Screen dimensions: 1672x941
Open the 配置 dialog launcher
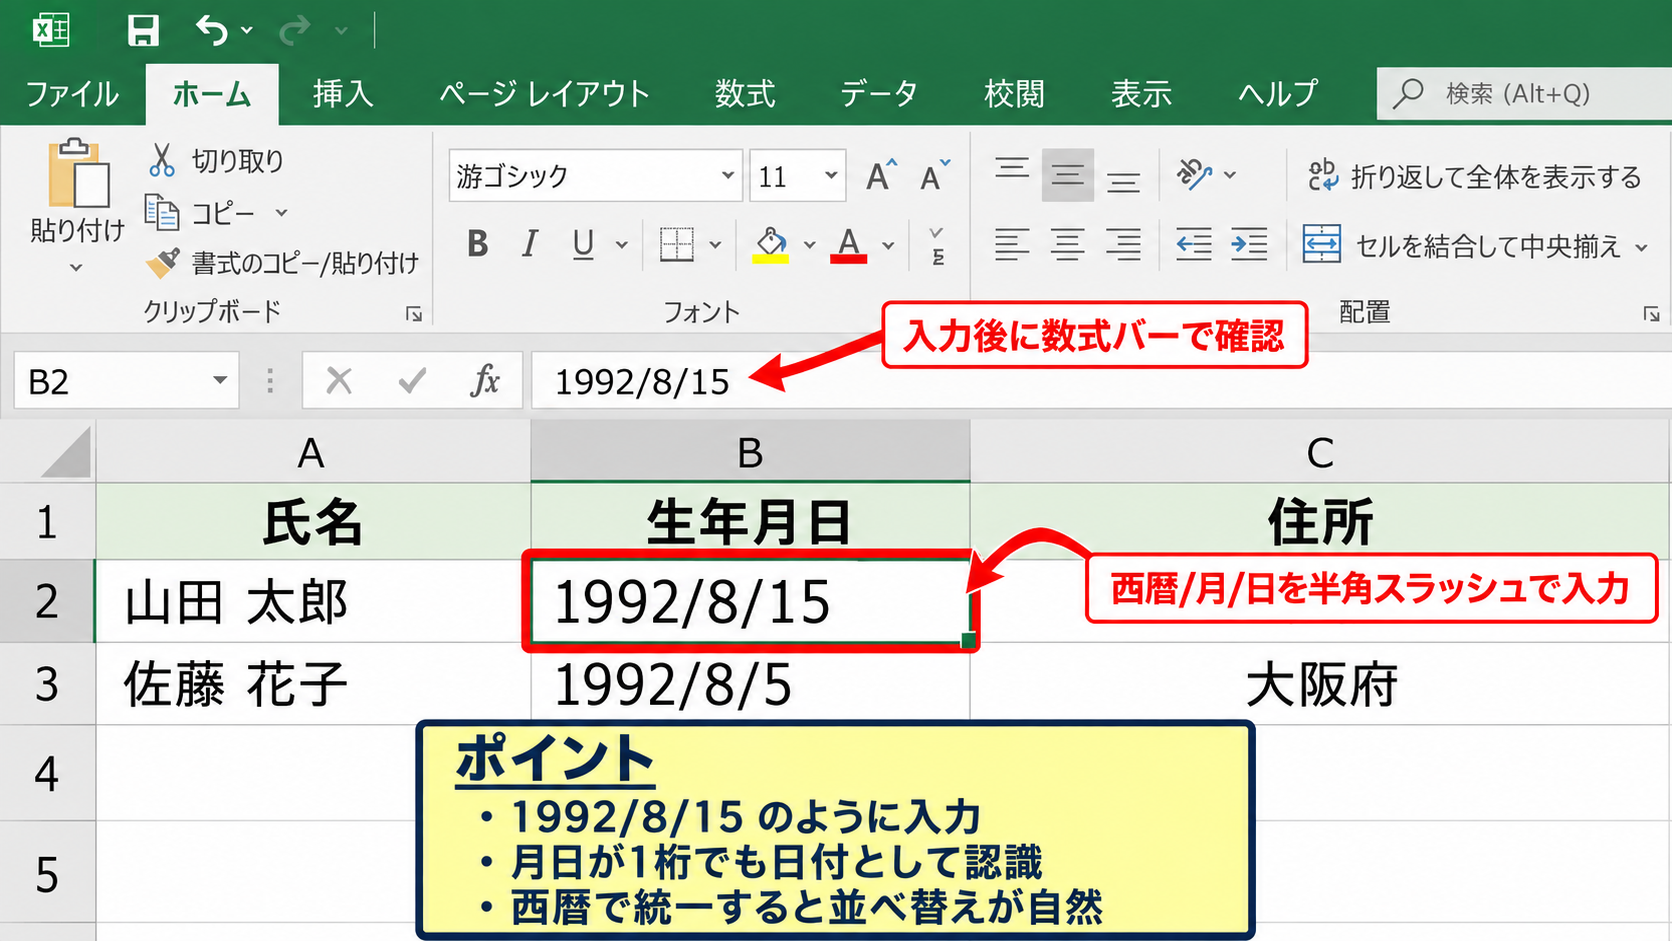(x=1651, y=315)
